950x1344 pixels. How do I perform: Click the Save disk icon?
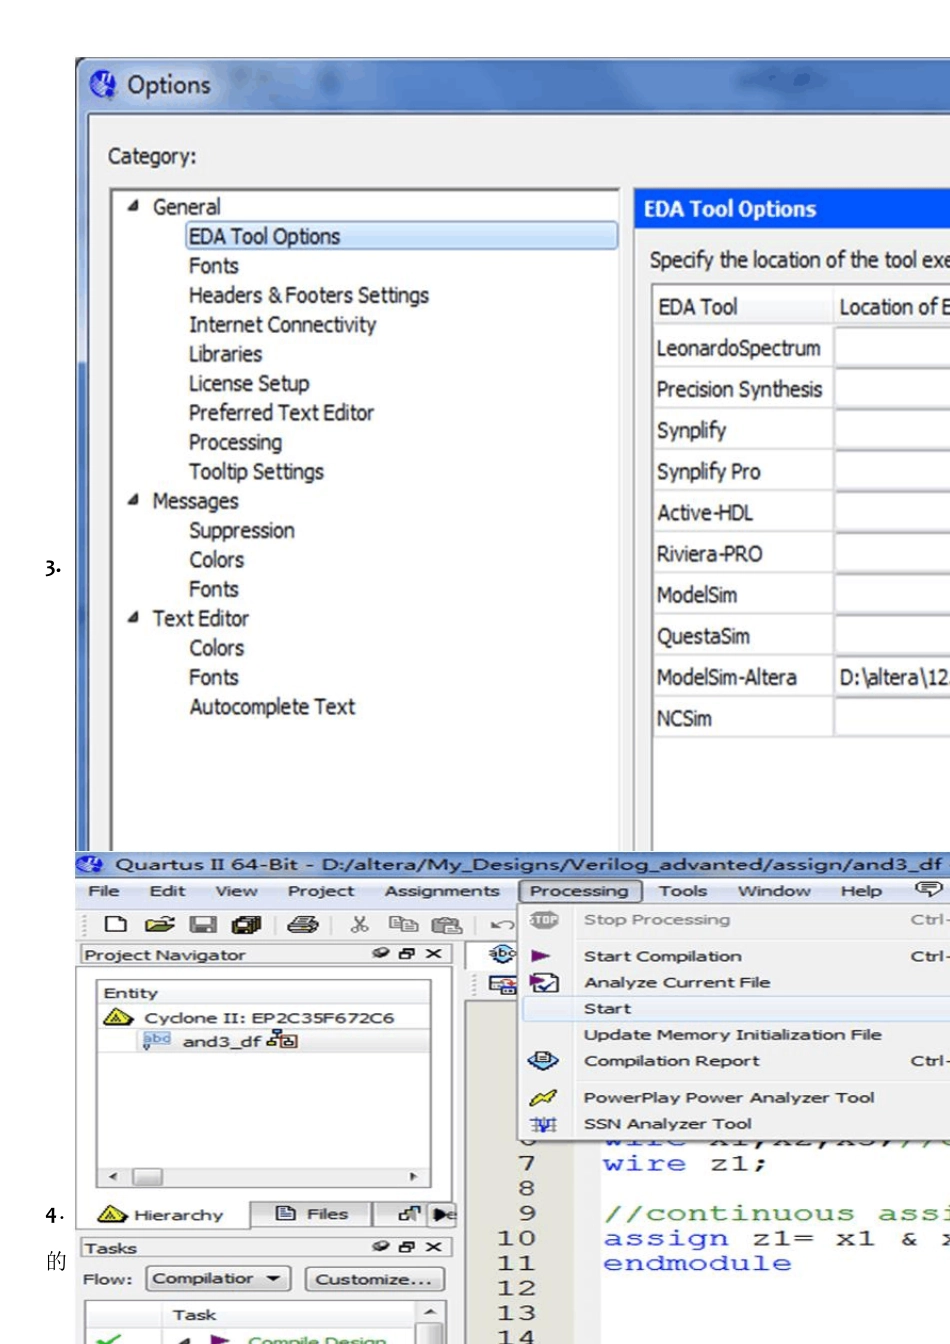(x=203, y=924)
